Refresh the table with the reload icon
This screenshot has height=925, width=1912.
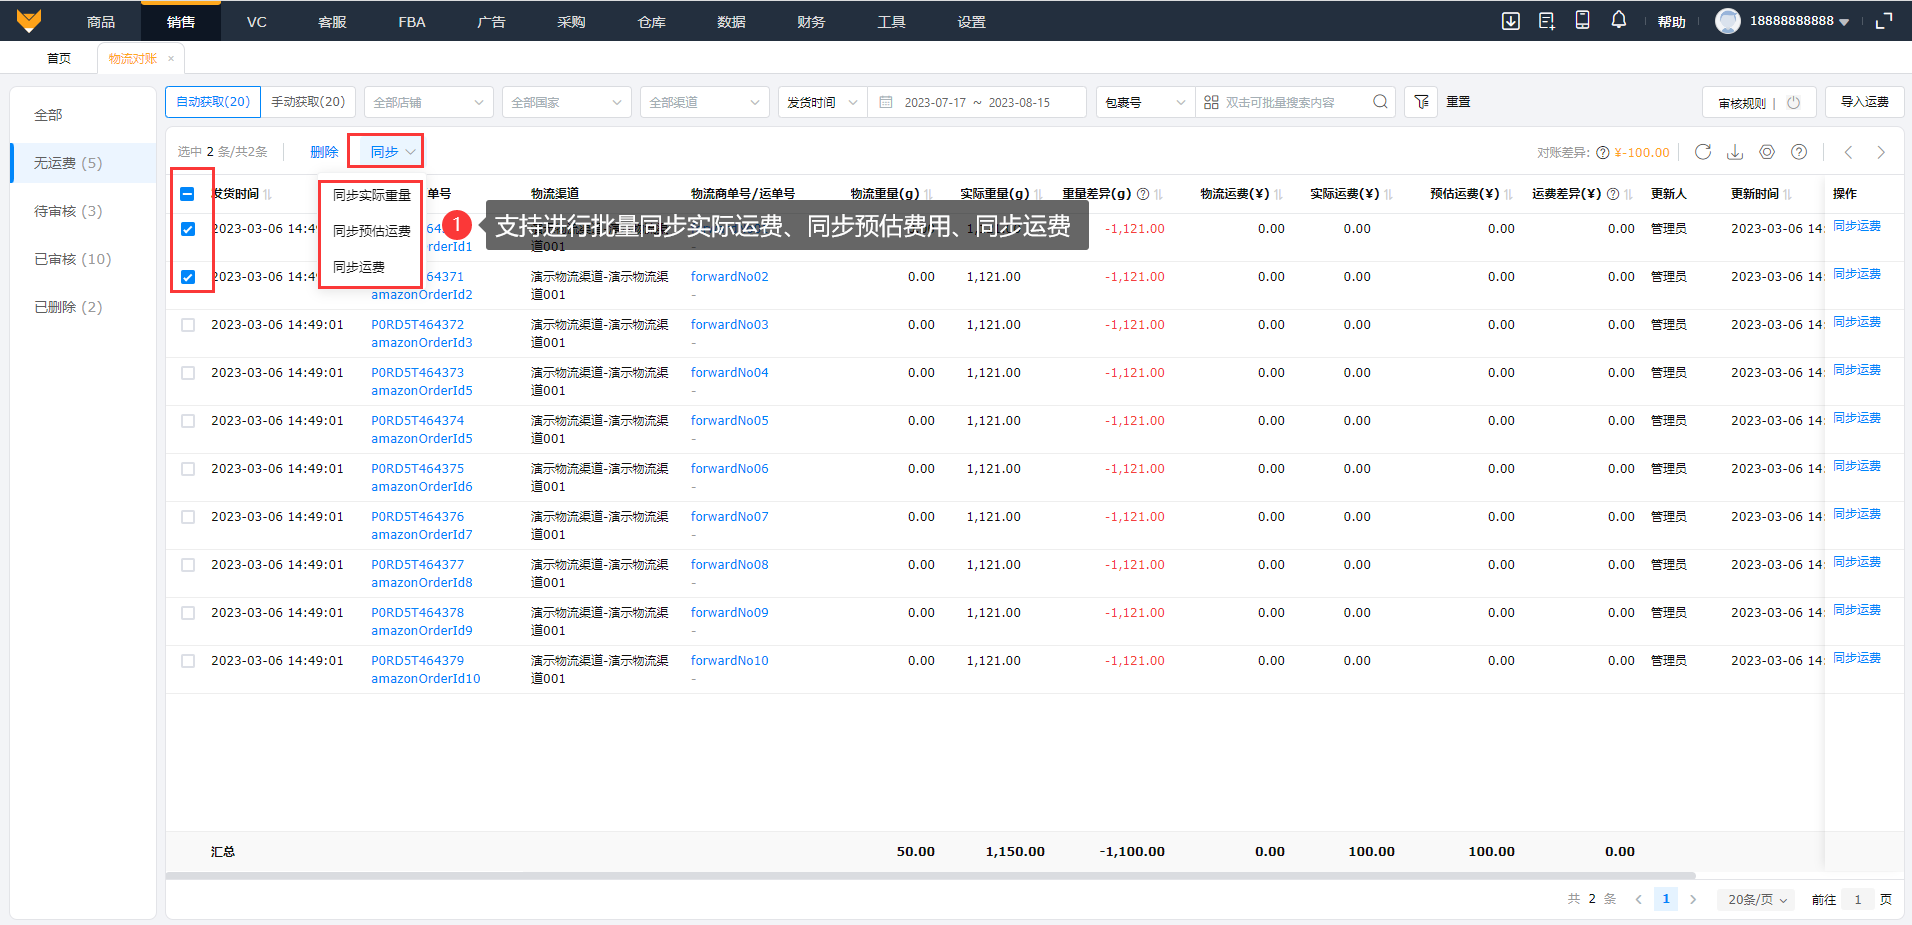(1703, 152)
